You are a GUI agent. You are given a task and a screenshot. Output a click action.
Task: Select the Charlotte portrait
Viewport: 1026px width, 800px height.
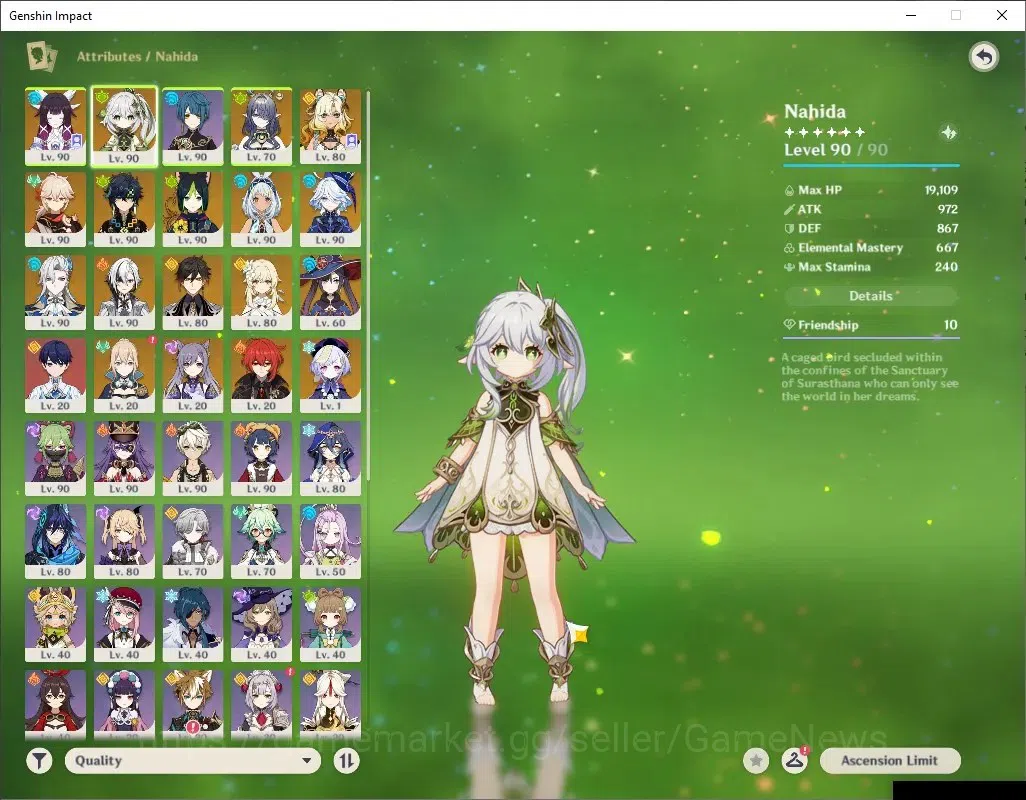[124, 625]
